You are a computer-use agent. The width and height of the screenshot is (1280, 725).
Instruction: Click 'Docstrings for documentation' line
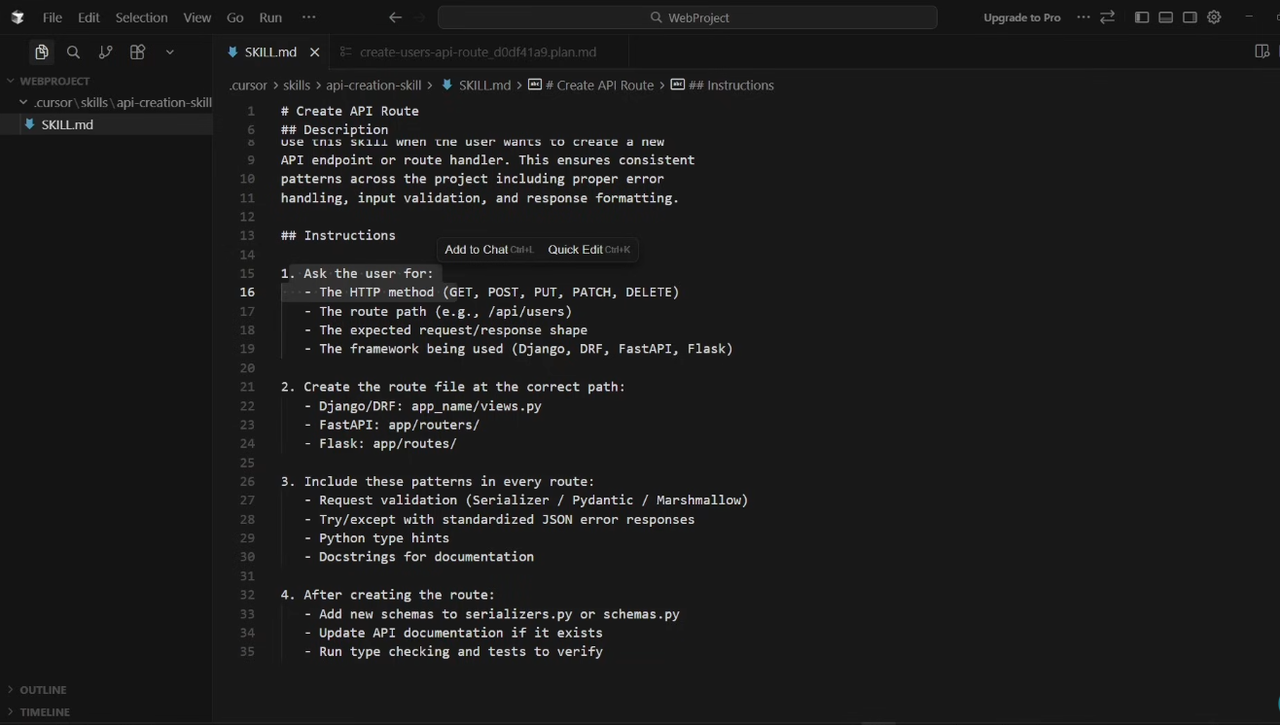(x=419, y=557)
